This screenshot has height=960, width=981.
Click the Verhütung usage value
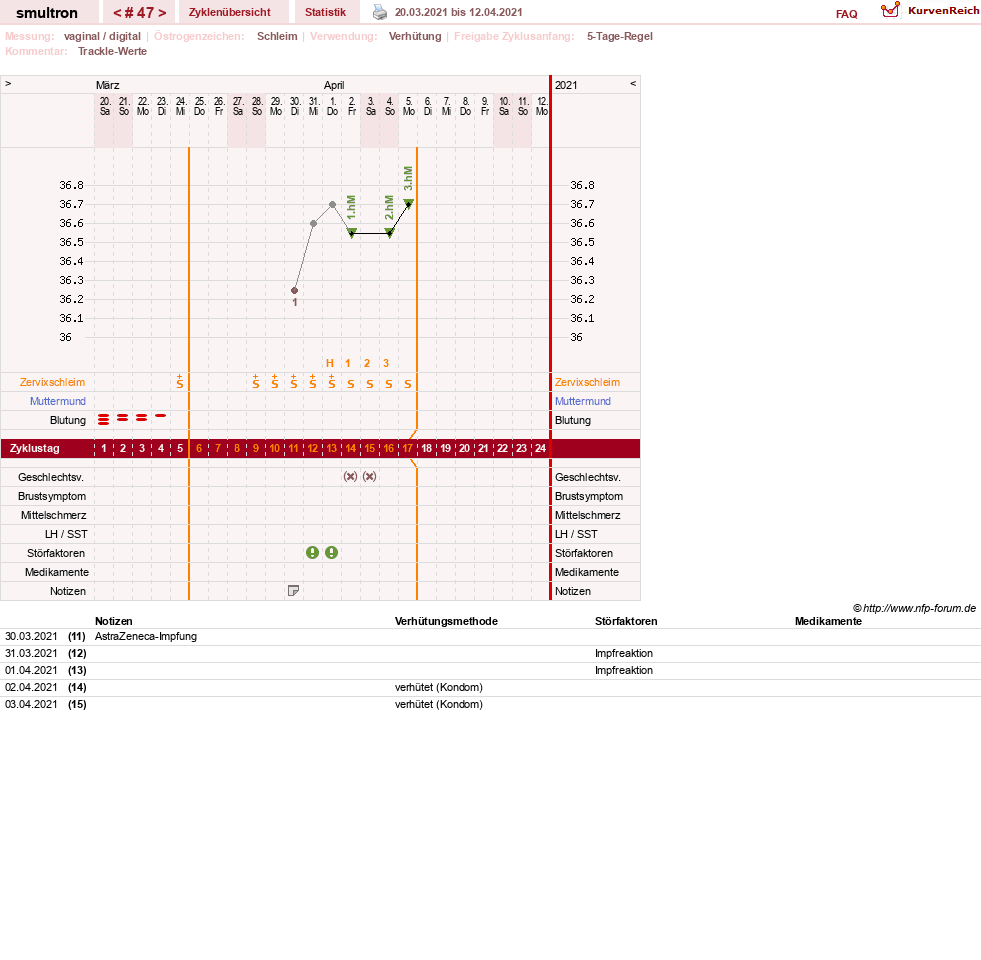coord(415,36)
